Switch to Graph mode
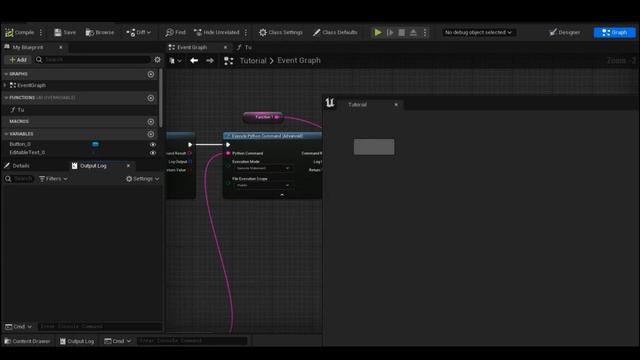 click(614, 32)
